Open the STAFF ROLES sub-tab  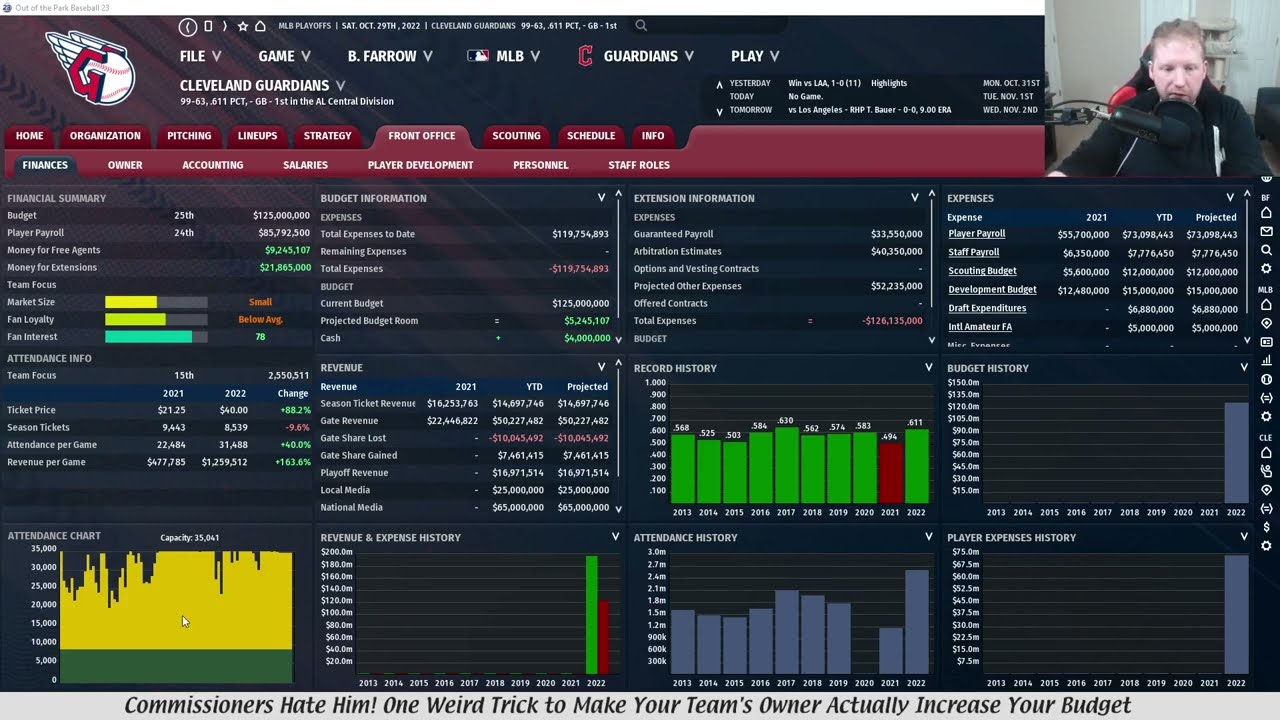pyautogui.click(x=639, y=165)
